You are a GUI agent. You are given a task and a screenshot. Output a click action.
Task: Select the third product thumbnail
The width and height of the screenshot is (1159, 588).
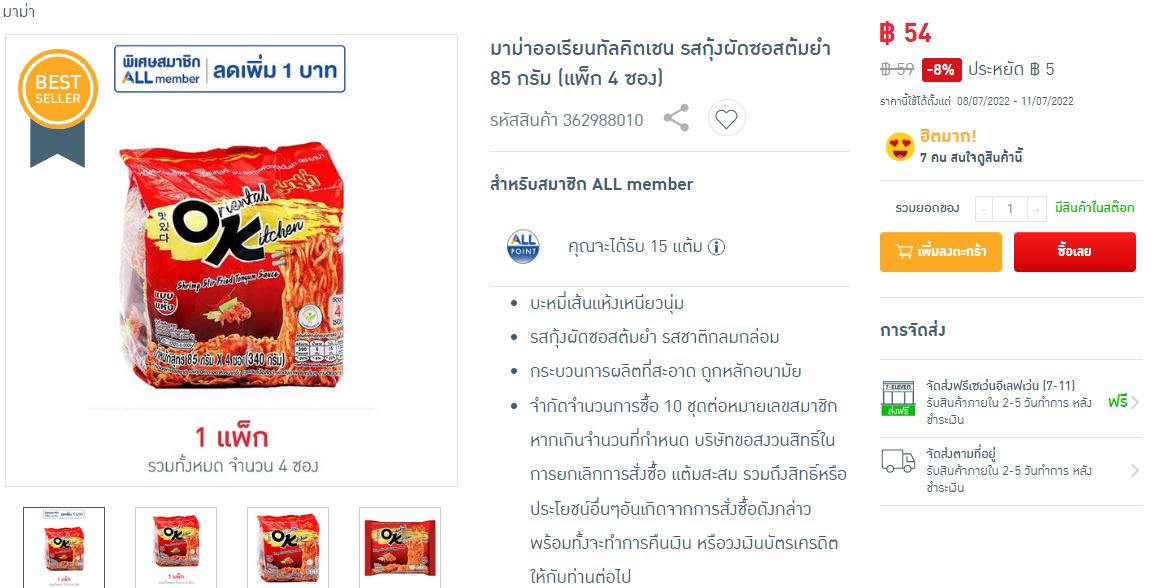tap(288, 547)
